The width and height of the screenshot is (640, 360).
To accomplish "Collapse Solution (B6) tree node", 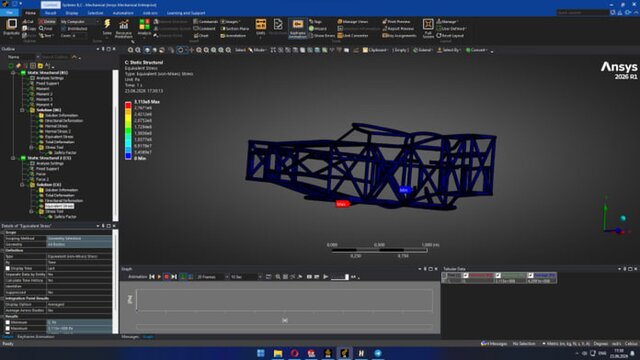I will (x=22, y=110).
